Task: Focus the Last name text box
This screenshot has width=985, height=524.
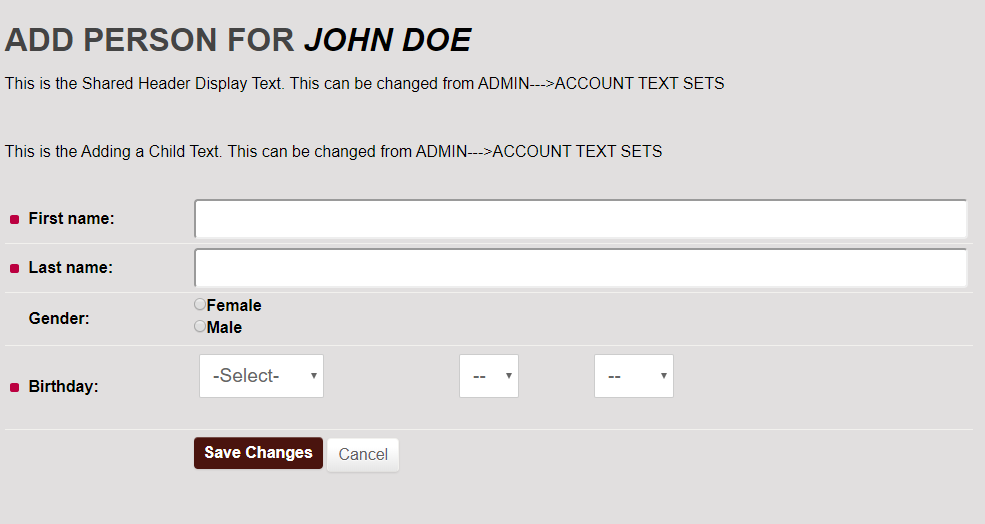Action: click(x=580, y=268)
